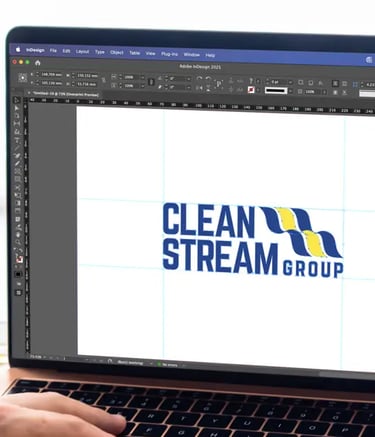Screen dimensions: 375x437
Task: Open the scale Y percentage dropdown
Action: point(142,86)
